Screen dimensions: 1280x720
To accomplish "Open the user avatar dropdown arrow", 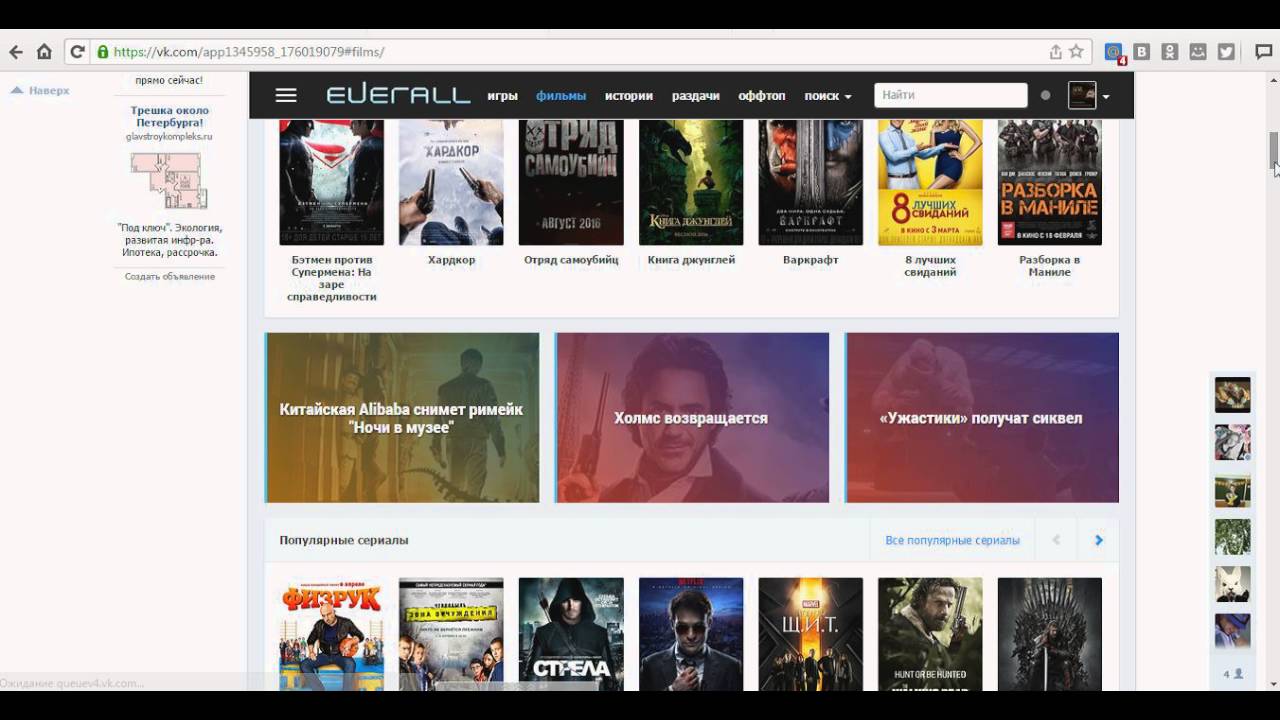I will (1105, 96).
